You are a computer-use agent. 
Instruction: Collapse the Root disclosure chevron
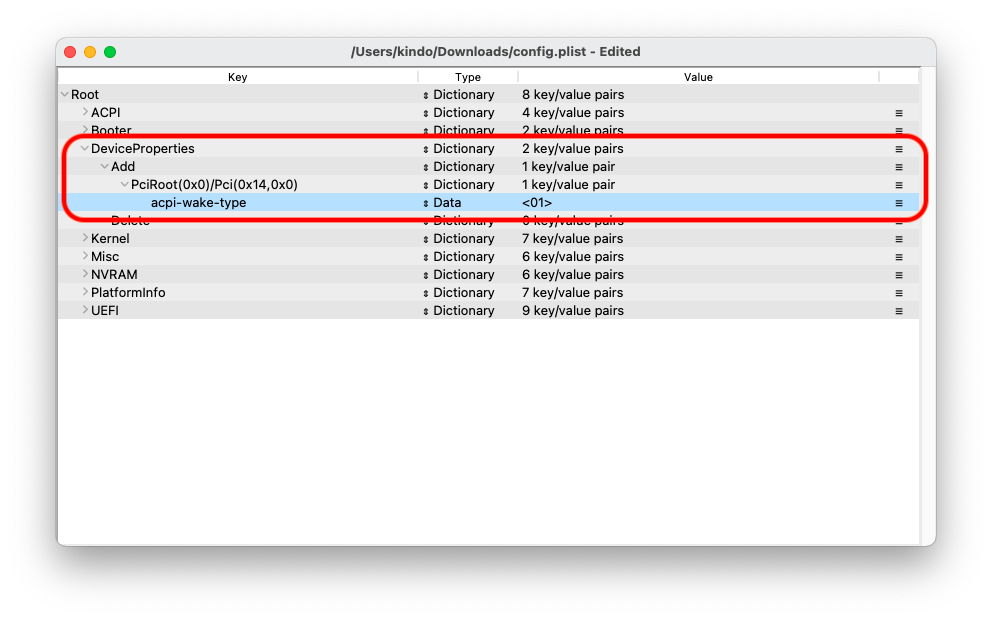[65, 94]
